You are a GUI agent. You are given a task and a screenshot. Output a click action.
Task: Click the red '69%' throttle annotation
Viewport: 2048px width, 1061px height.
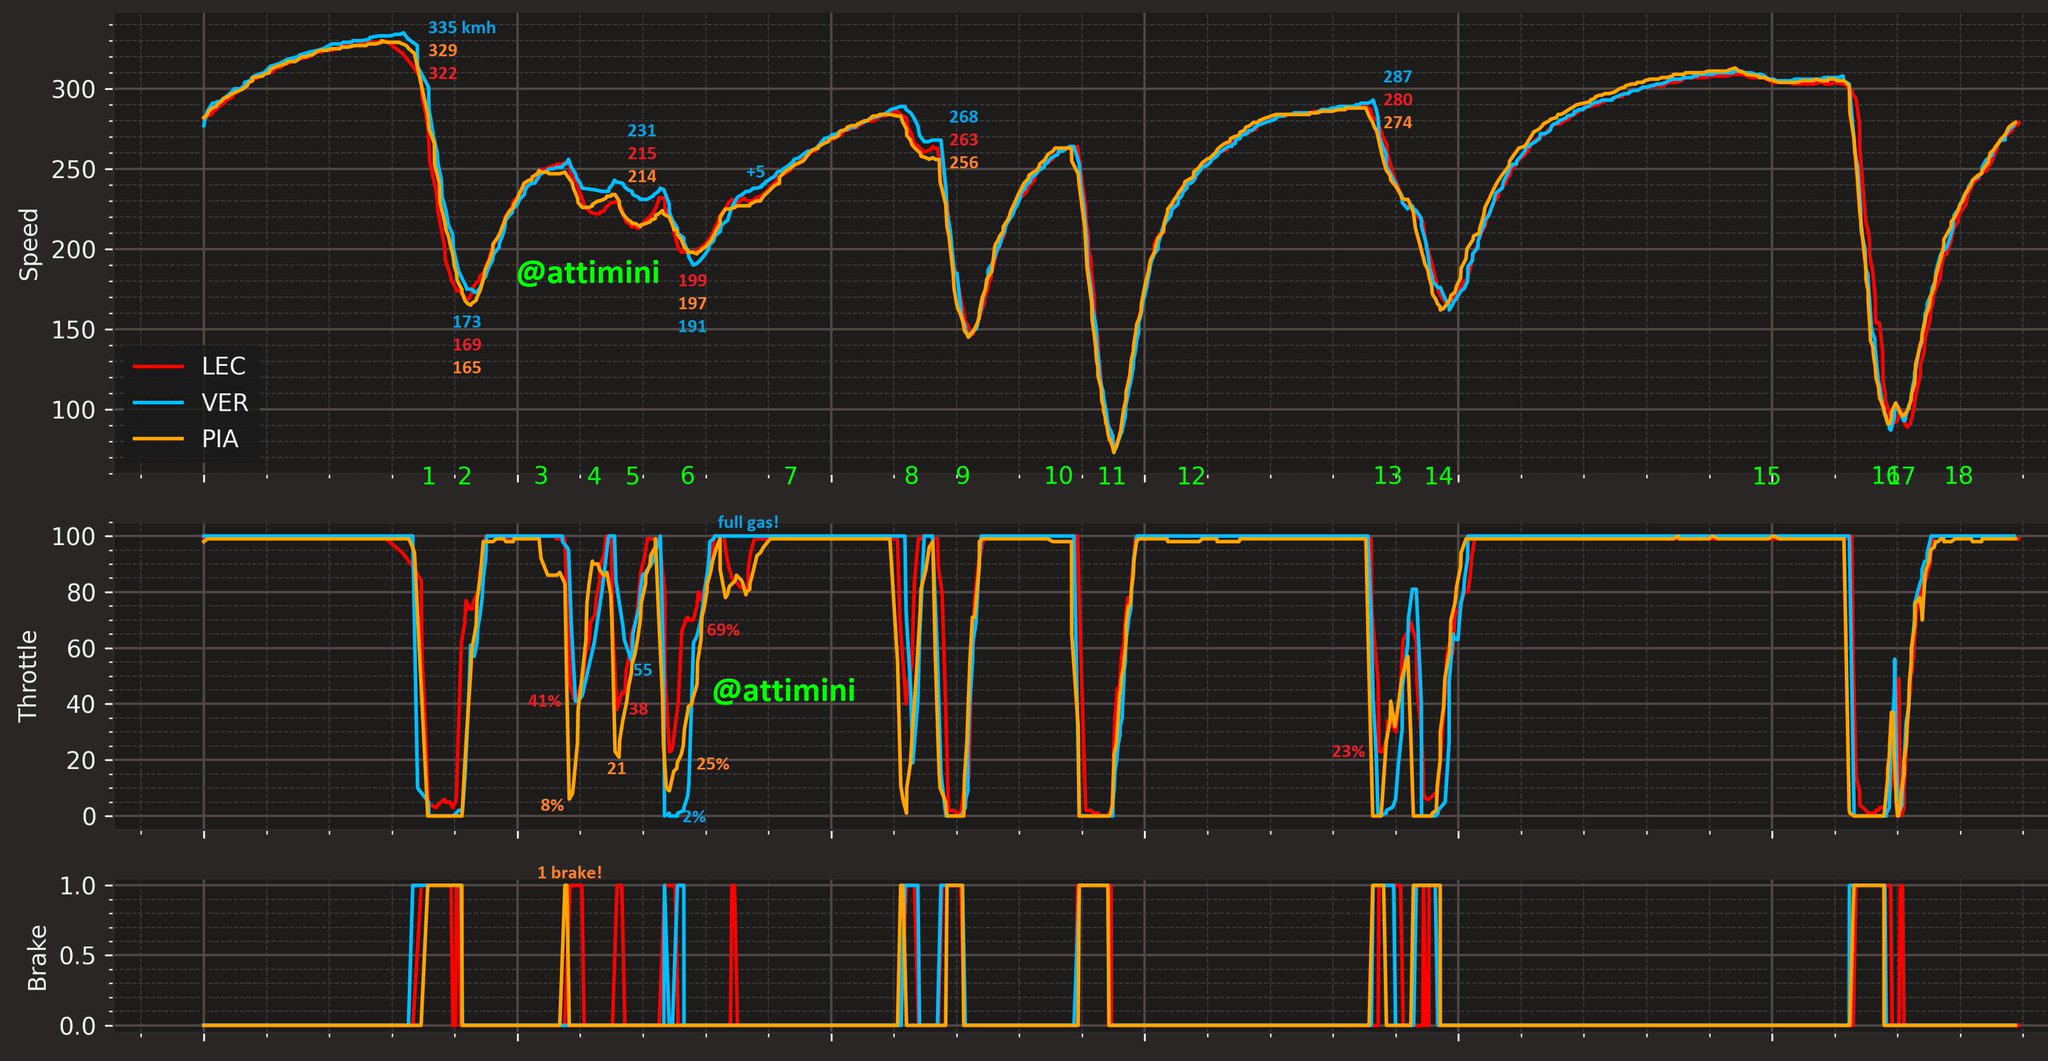click(723, 631)
